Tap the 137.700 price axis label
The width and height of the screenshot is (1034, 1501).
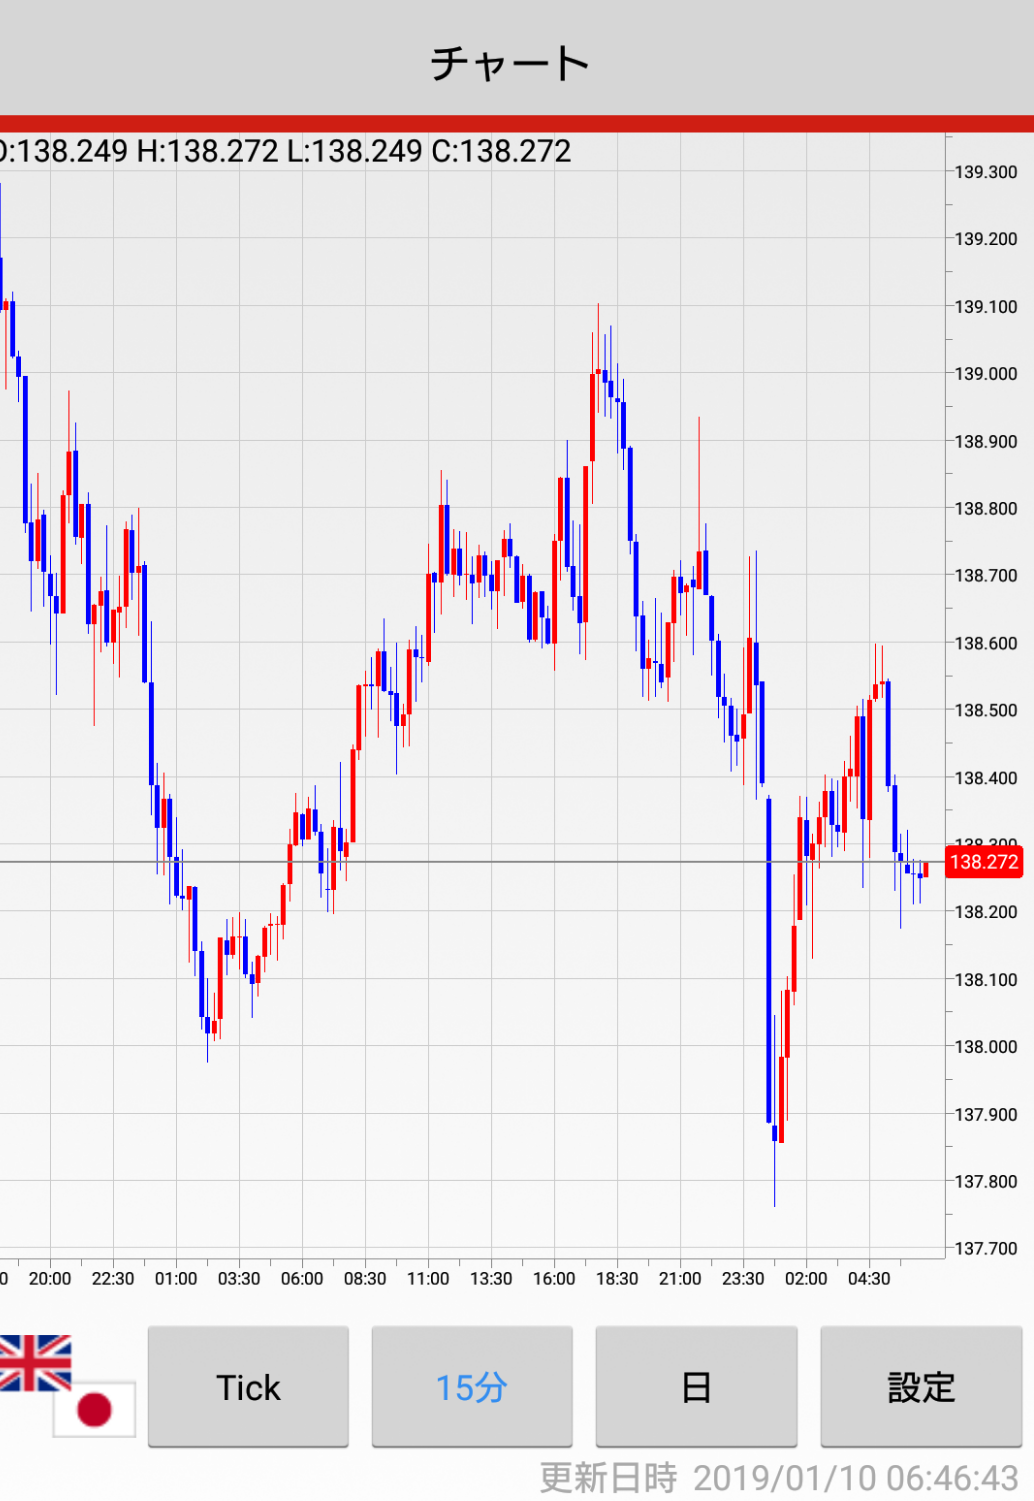985,1248
